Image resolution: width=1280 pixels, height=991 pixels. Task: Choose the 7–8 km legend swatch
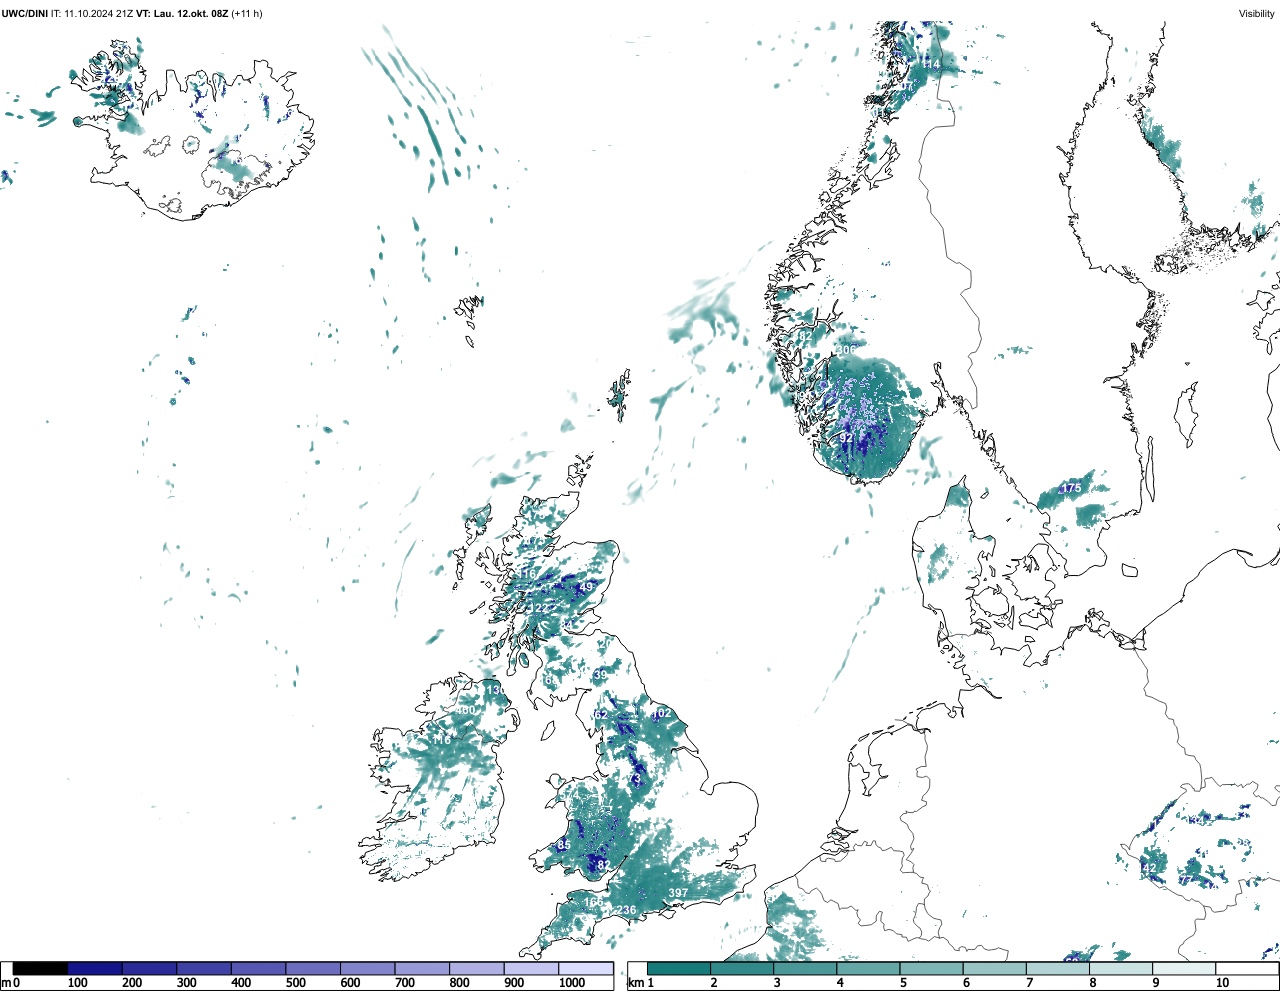pyautogui.click(x=1057, y=968)
